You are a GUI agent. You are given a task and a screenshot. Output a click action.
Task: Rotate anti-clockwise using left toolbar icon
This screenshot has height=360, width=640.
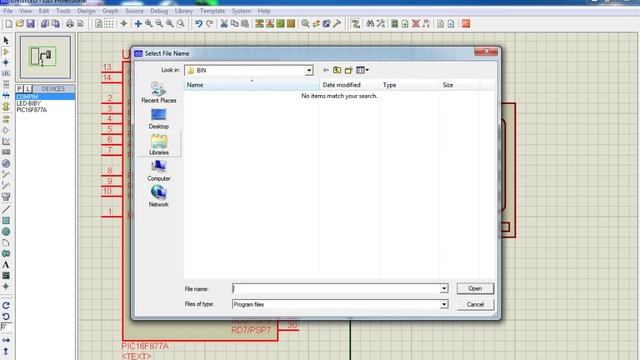[6, 316]
